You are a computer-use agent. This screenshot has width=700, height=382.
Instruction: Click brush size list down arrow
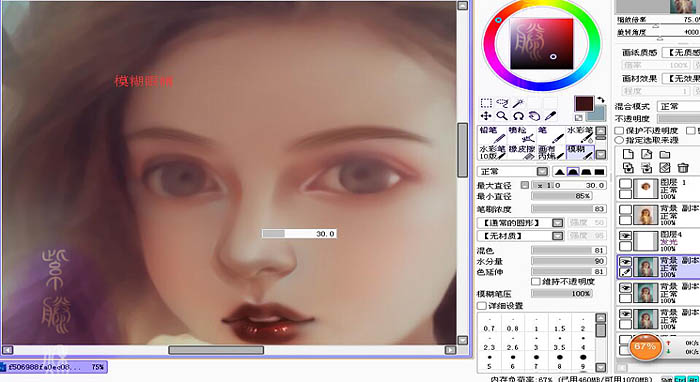point(601,367)
